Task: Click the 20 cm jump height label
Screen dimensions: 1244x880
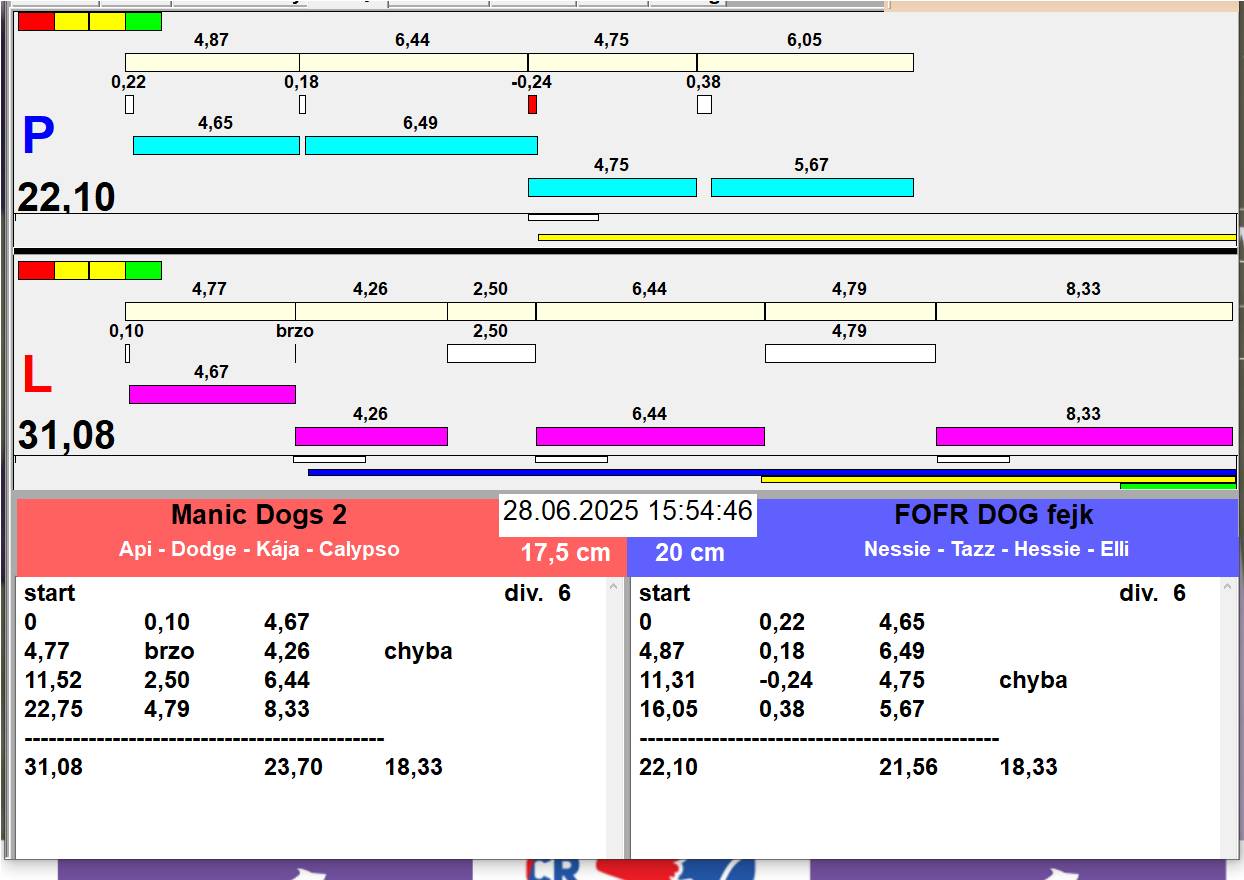Action: (690, 552)
